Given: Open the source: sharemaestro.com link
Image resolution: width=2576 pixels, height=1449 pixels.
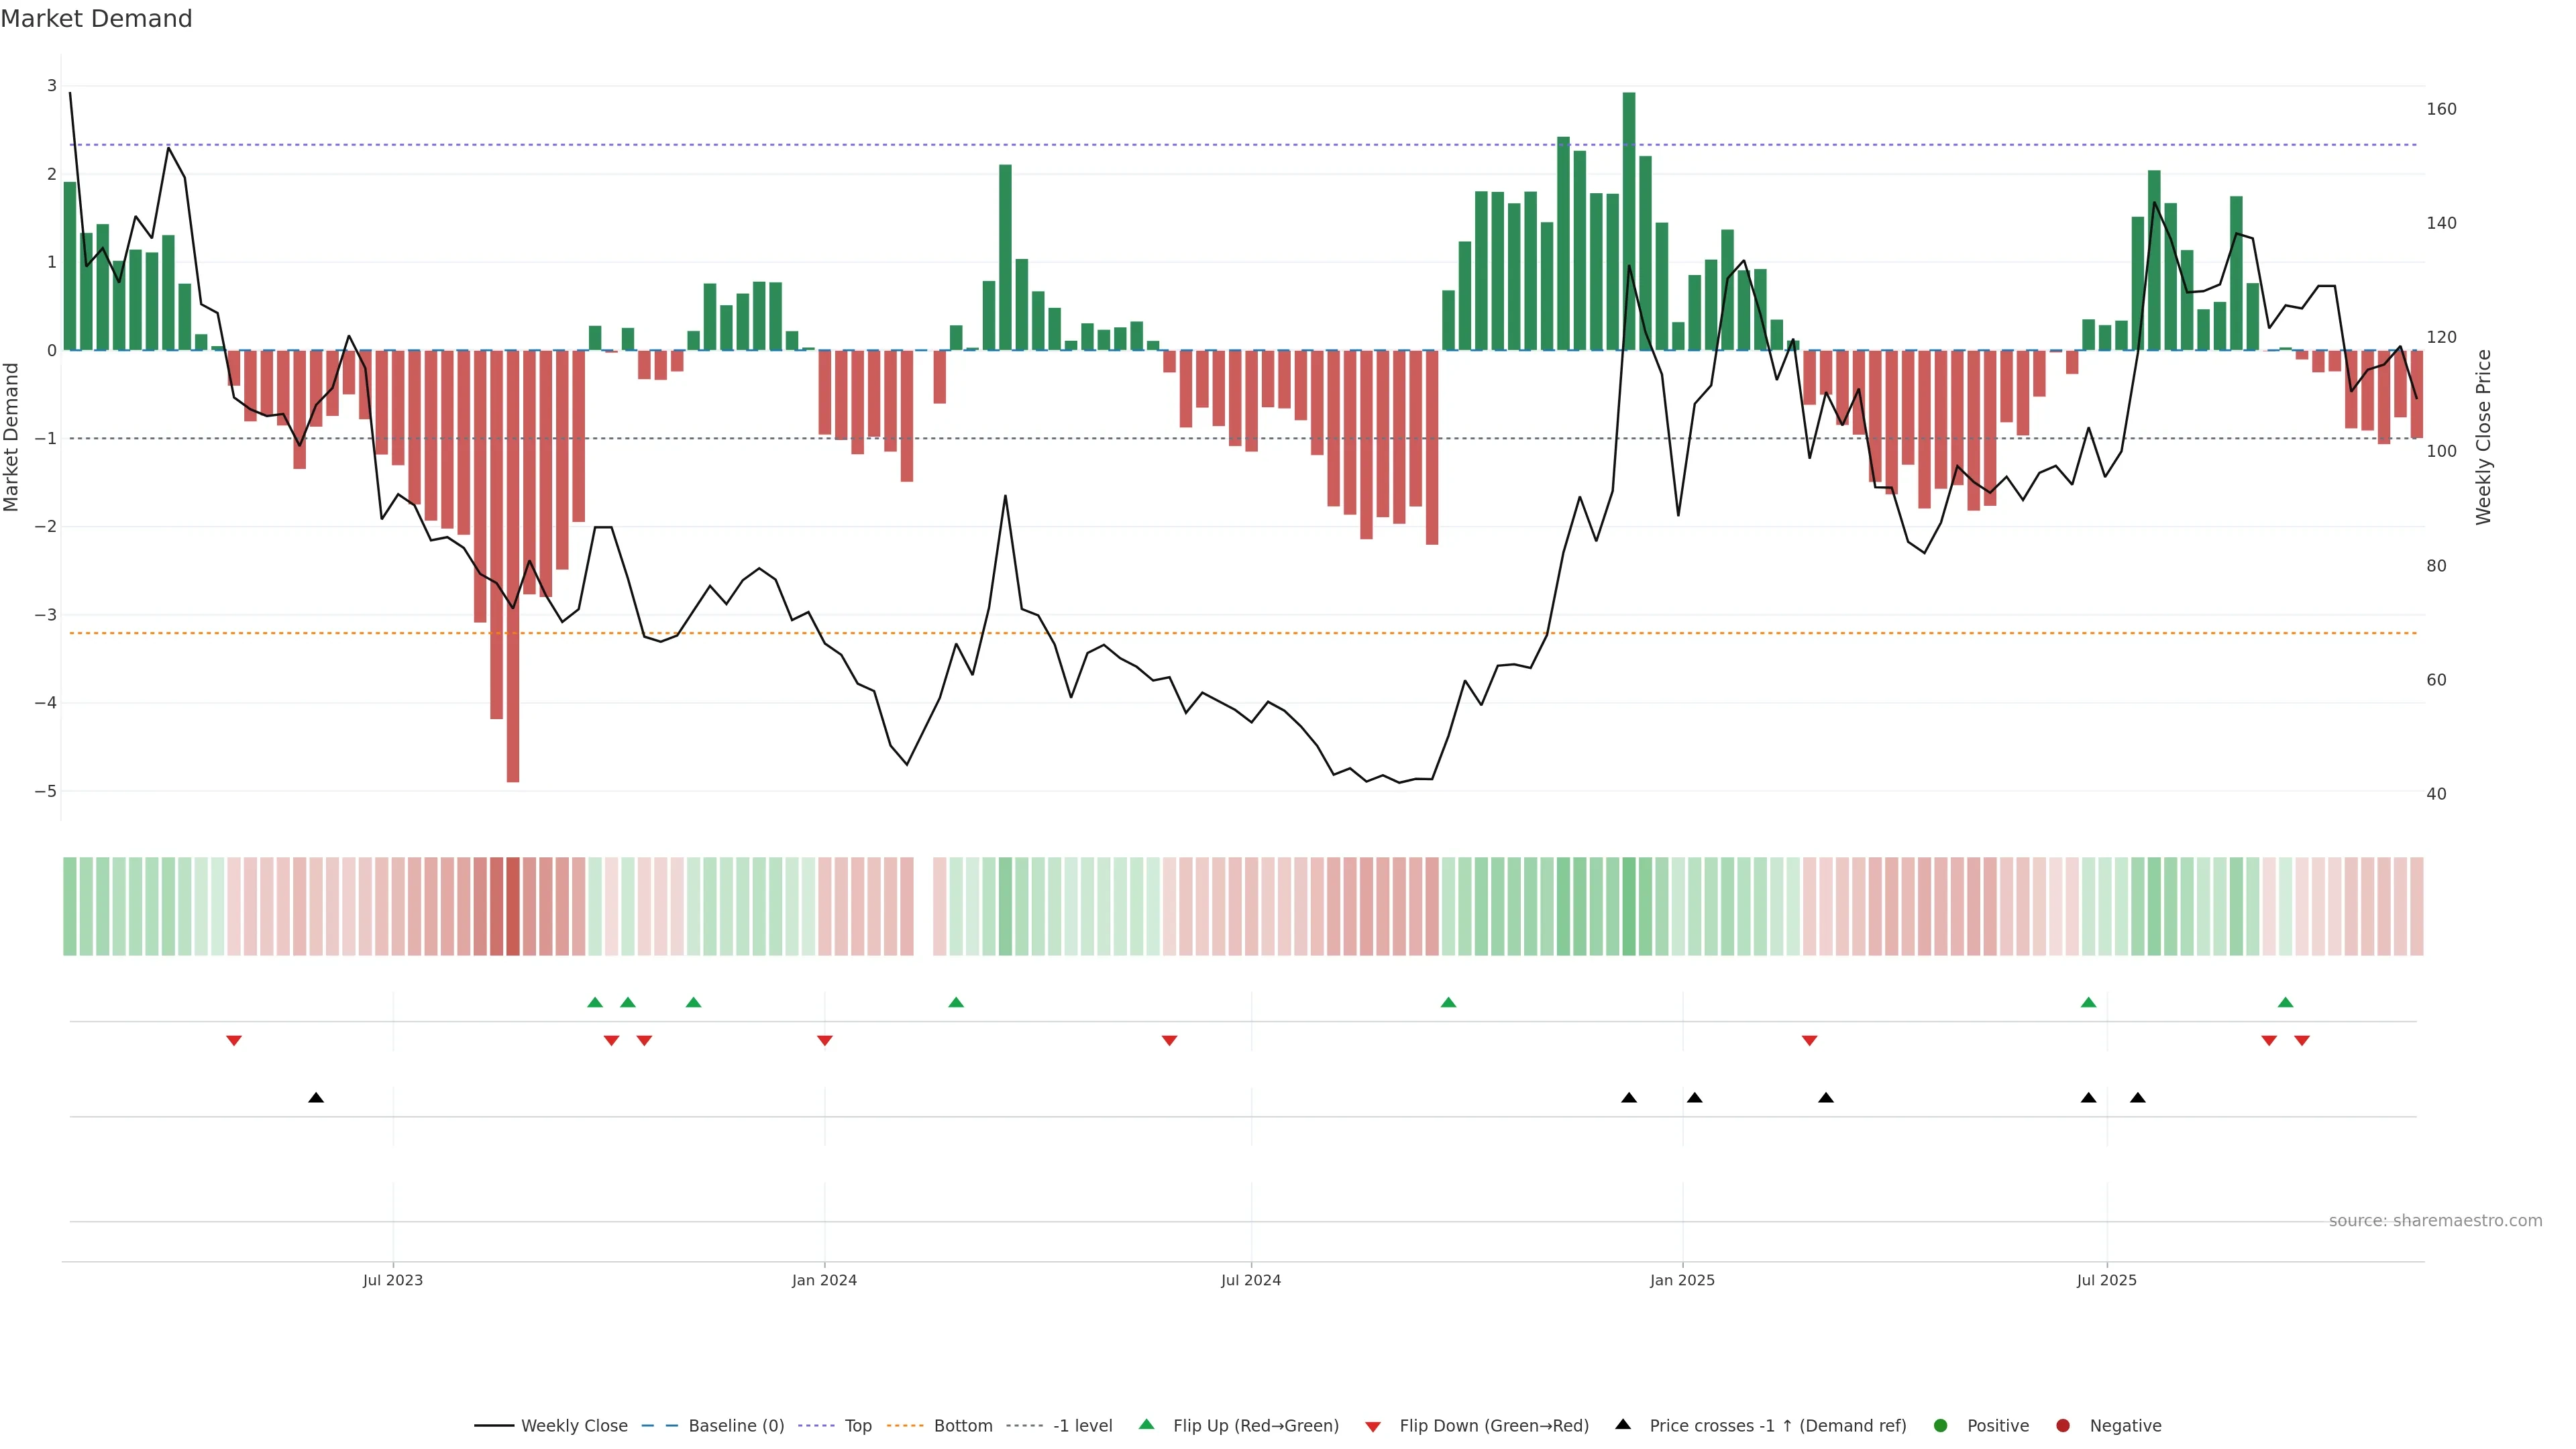Looking at the screenshot, I should click(x=2435, y=1221).
